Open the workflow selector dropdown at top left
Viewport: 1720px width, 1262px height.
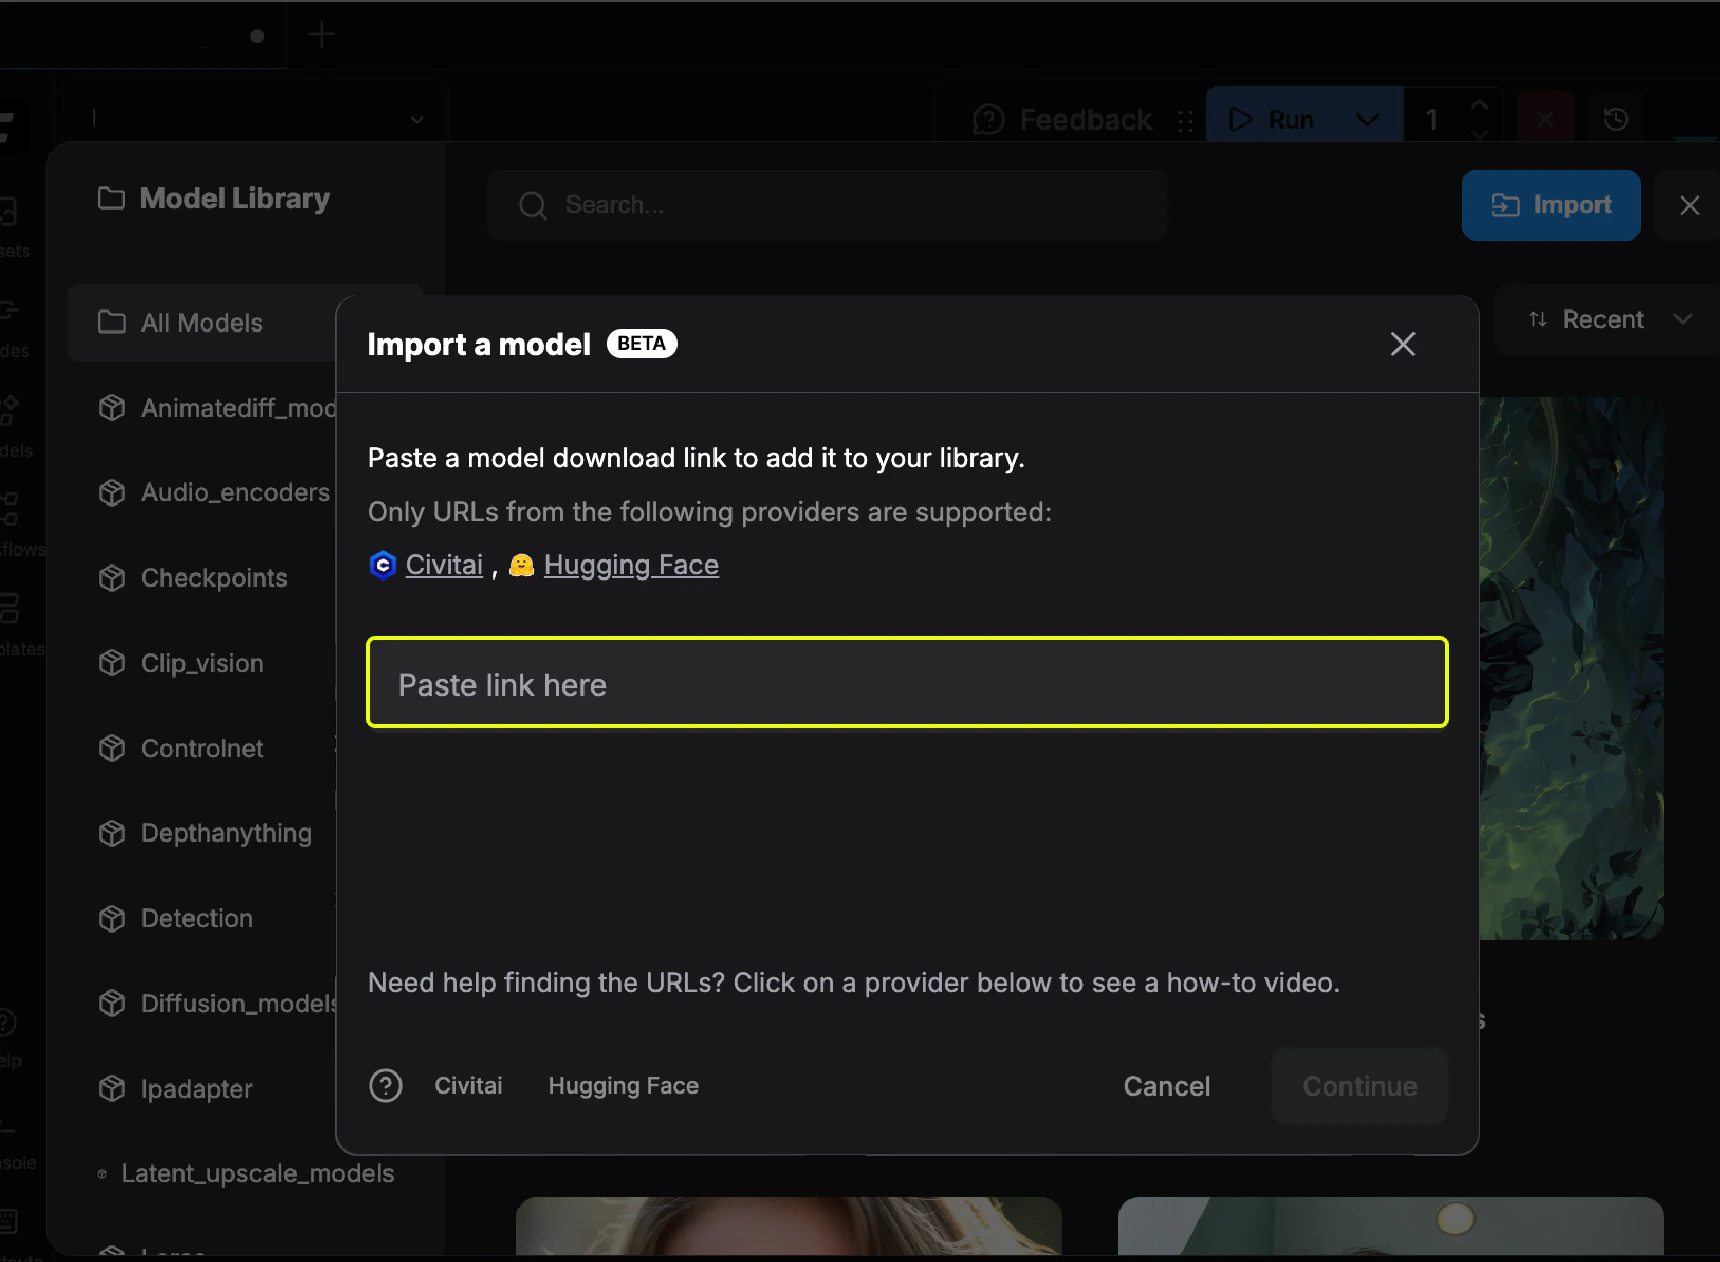(416, 117)
